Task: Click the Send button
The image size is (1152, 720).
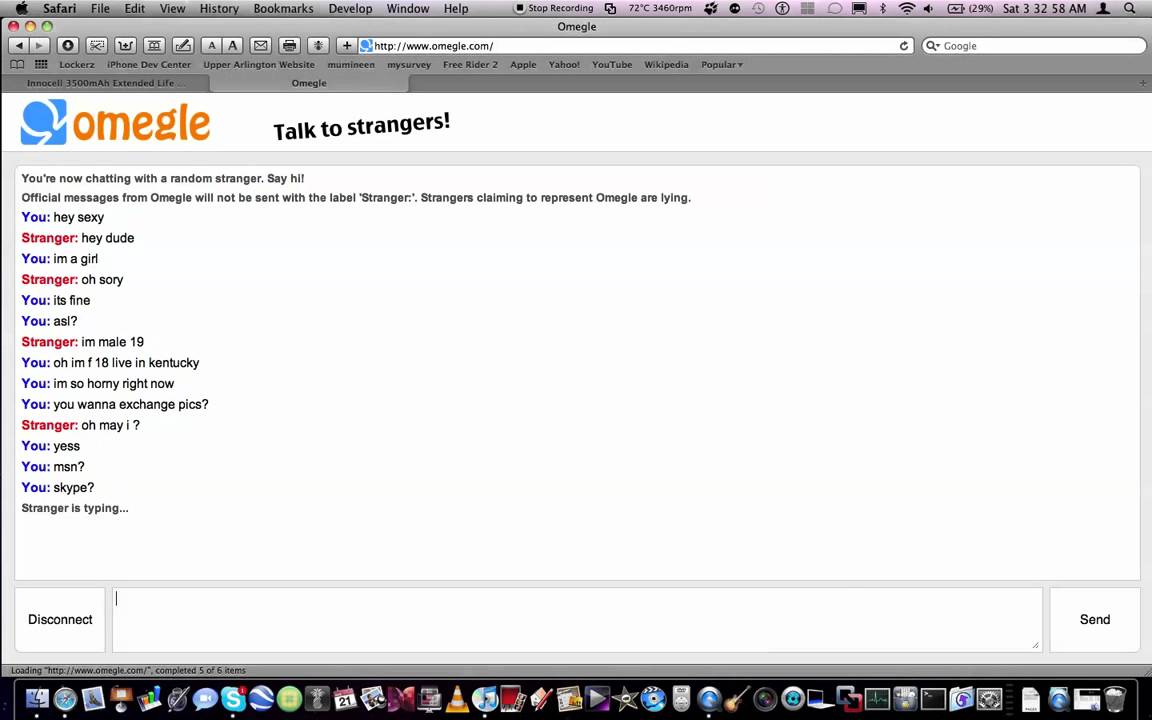Action: click(1095, 619)
